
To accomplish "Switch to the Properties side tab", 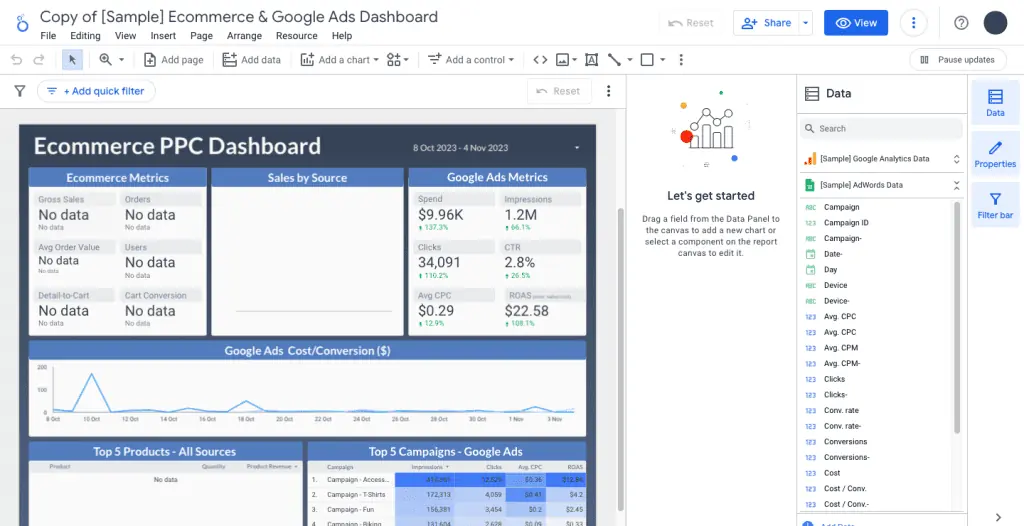I will [x=995, y=154].
